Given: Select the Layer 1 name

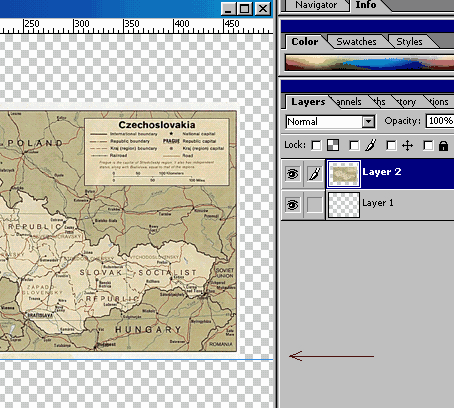Looking at the screenshot, I should click(x=378, y=203).
